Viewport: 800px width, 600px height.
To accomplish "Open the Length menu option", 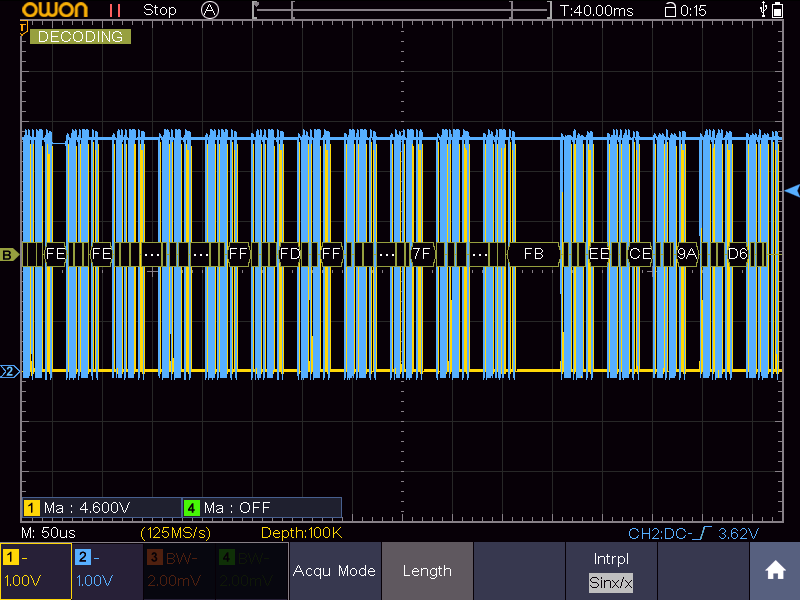I will (427, 570).
